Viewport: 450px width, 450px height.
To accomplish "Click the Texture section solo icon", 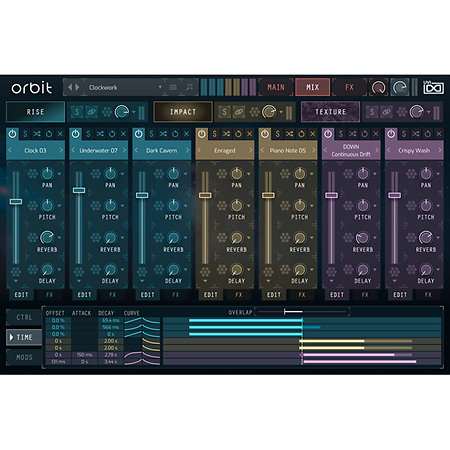I will pos(372,112).
